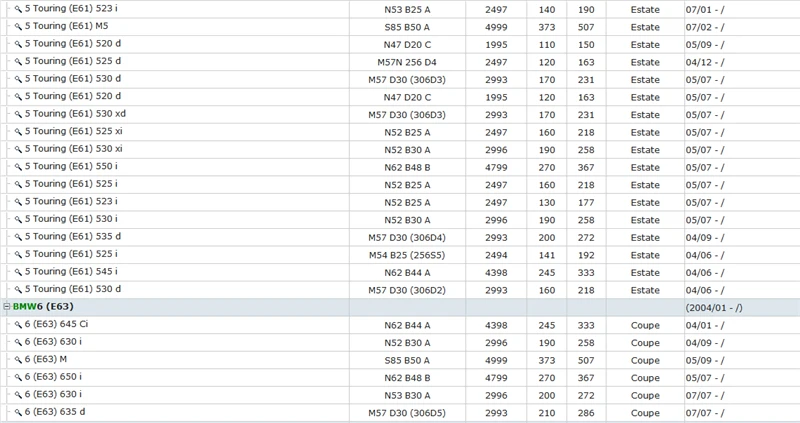Select the 5 Touring (E61) 550 i label
The width and height of the screenshot is (800, 423).
[x=71, y=166]
